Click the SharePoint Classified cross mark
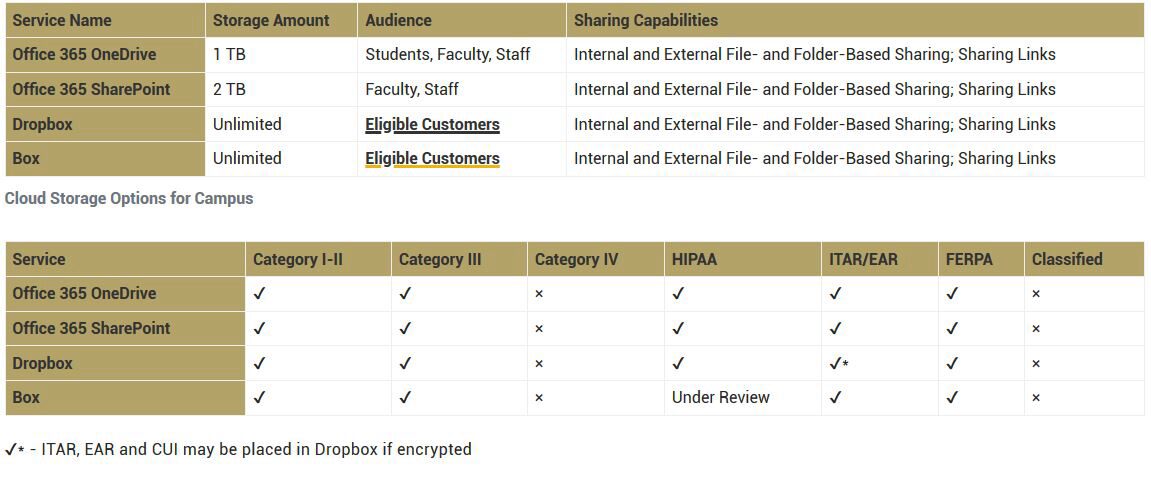 (x=1036, y=329)
